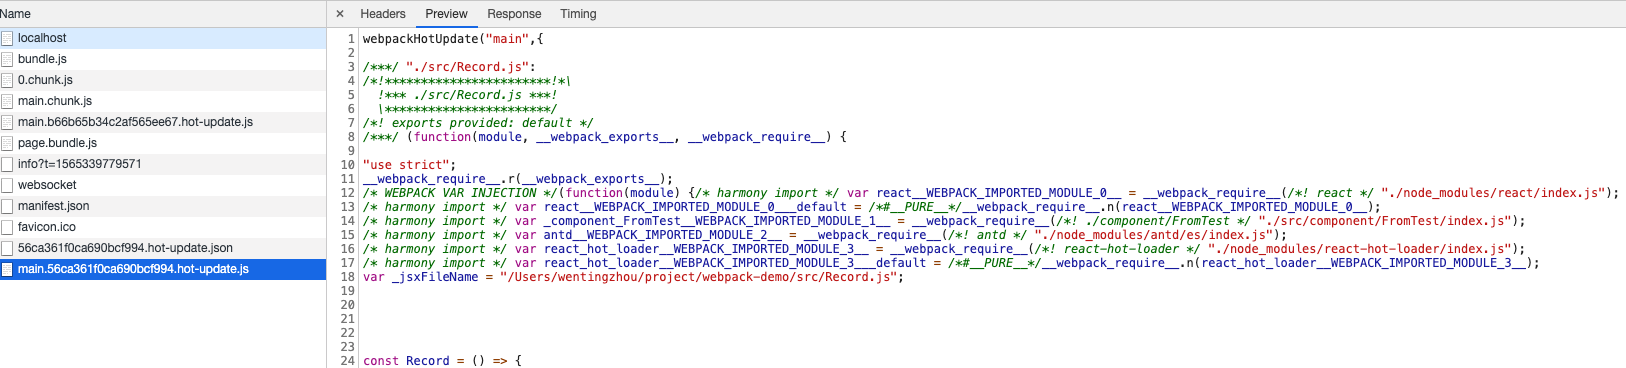Click the _jsxFileName variable line
The height and width of the screenshot is (368, 1626).
click(x=633, y=277)
